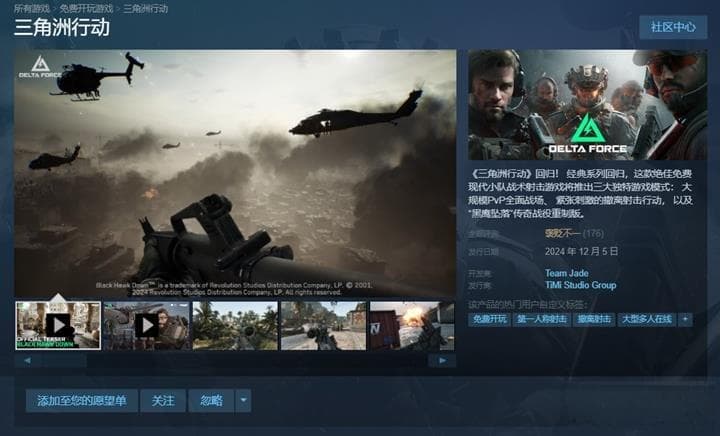Click the 大型多人在线 tag

pyautogui.click(x=647, y=319)
